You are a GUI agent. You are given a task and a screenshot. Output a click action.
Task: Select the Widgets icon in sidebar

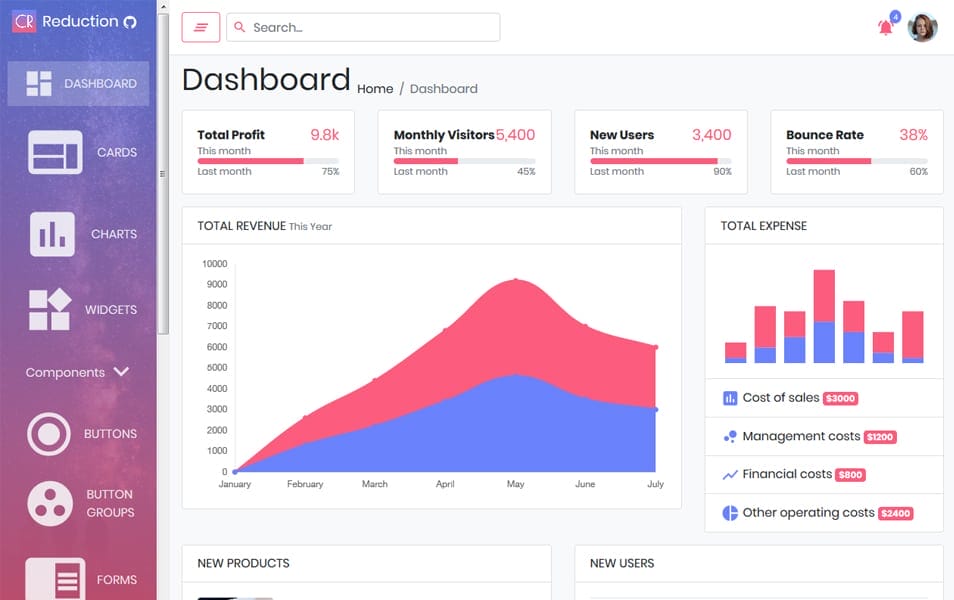pos(49,310)
